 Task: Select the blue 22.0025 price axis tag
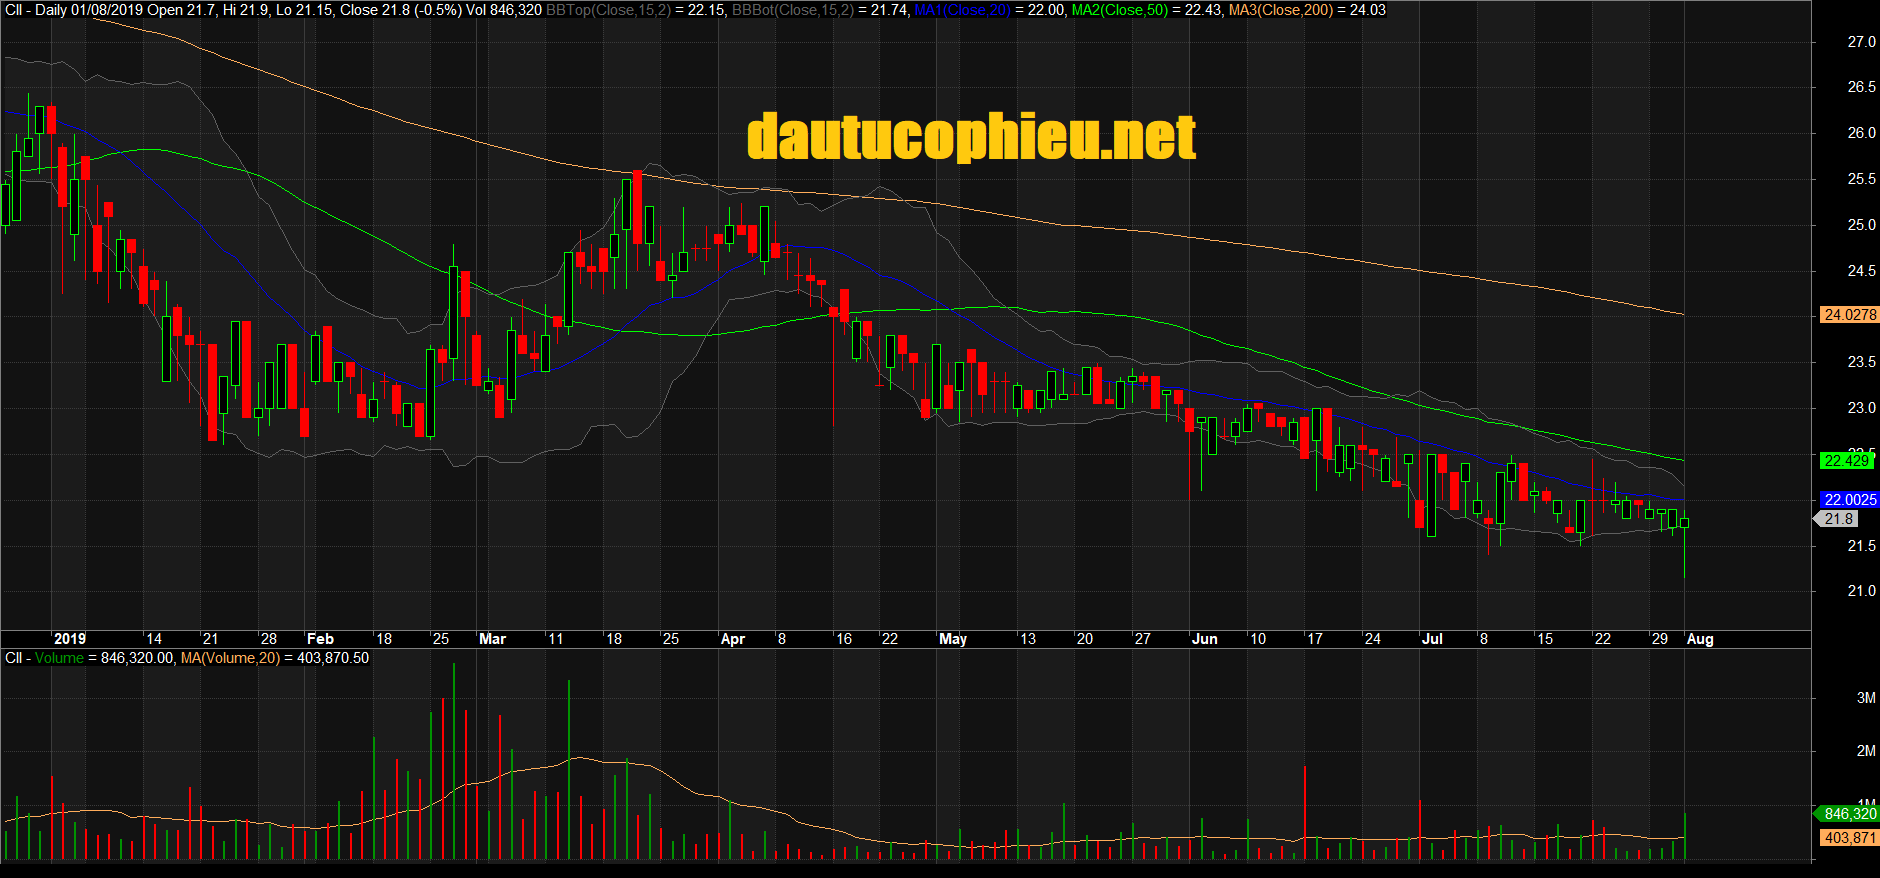click(1849, 500)
